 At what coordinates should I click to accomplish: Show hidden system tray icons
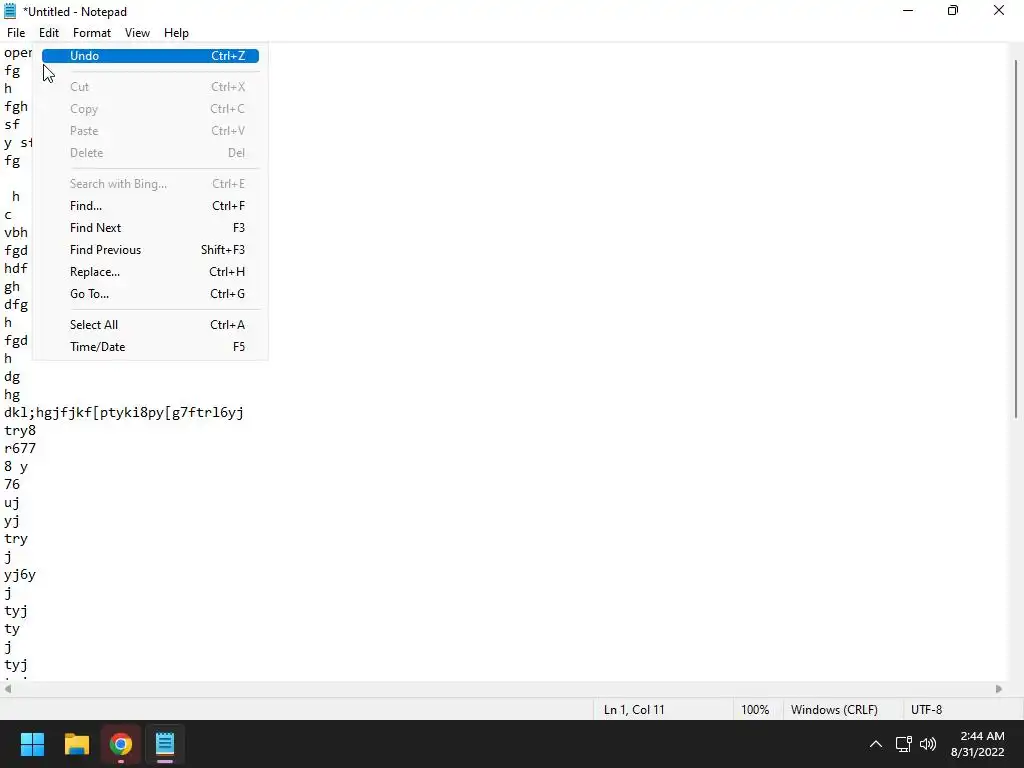[876, 744]
